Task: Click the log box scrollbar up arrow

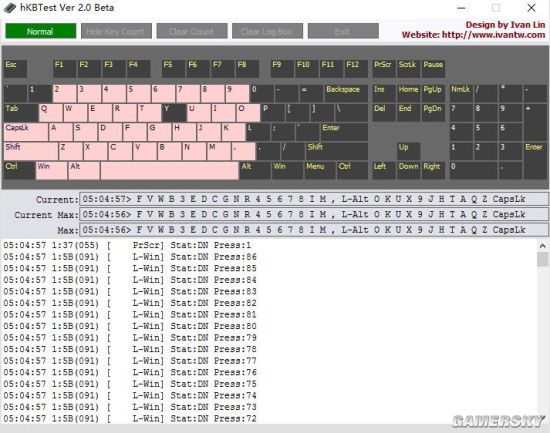Action: pyautogui.click(x=542, y=246)
